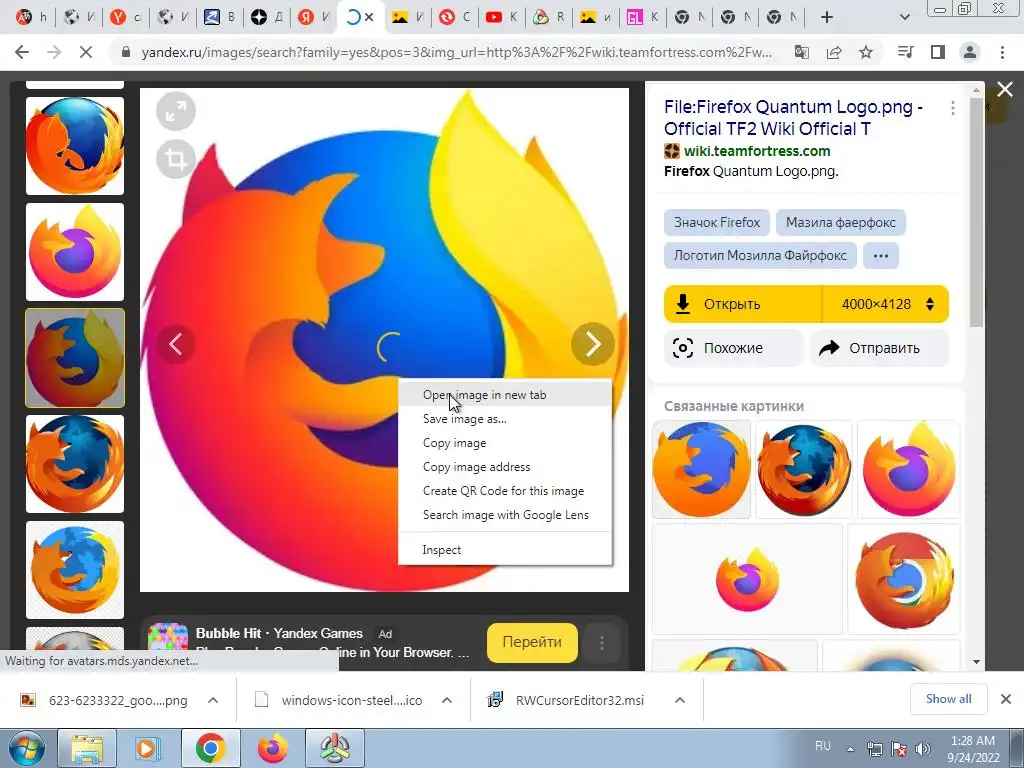Click the Открыть download button

pyautogui.click(x=743, y=304)
